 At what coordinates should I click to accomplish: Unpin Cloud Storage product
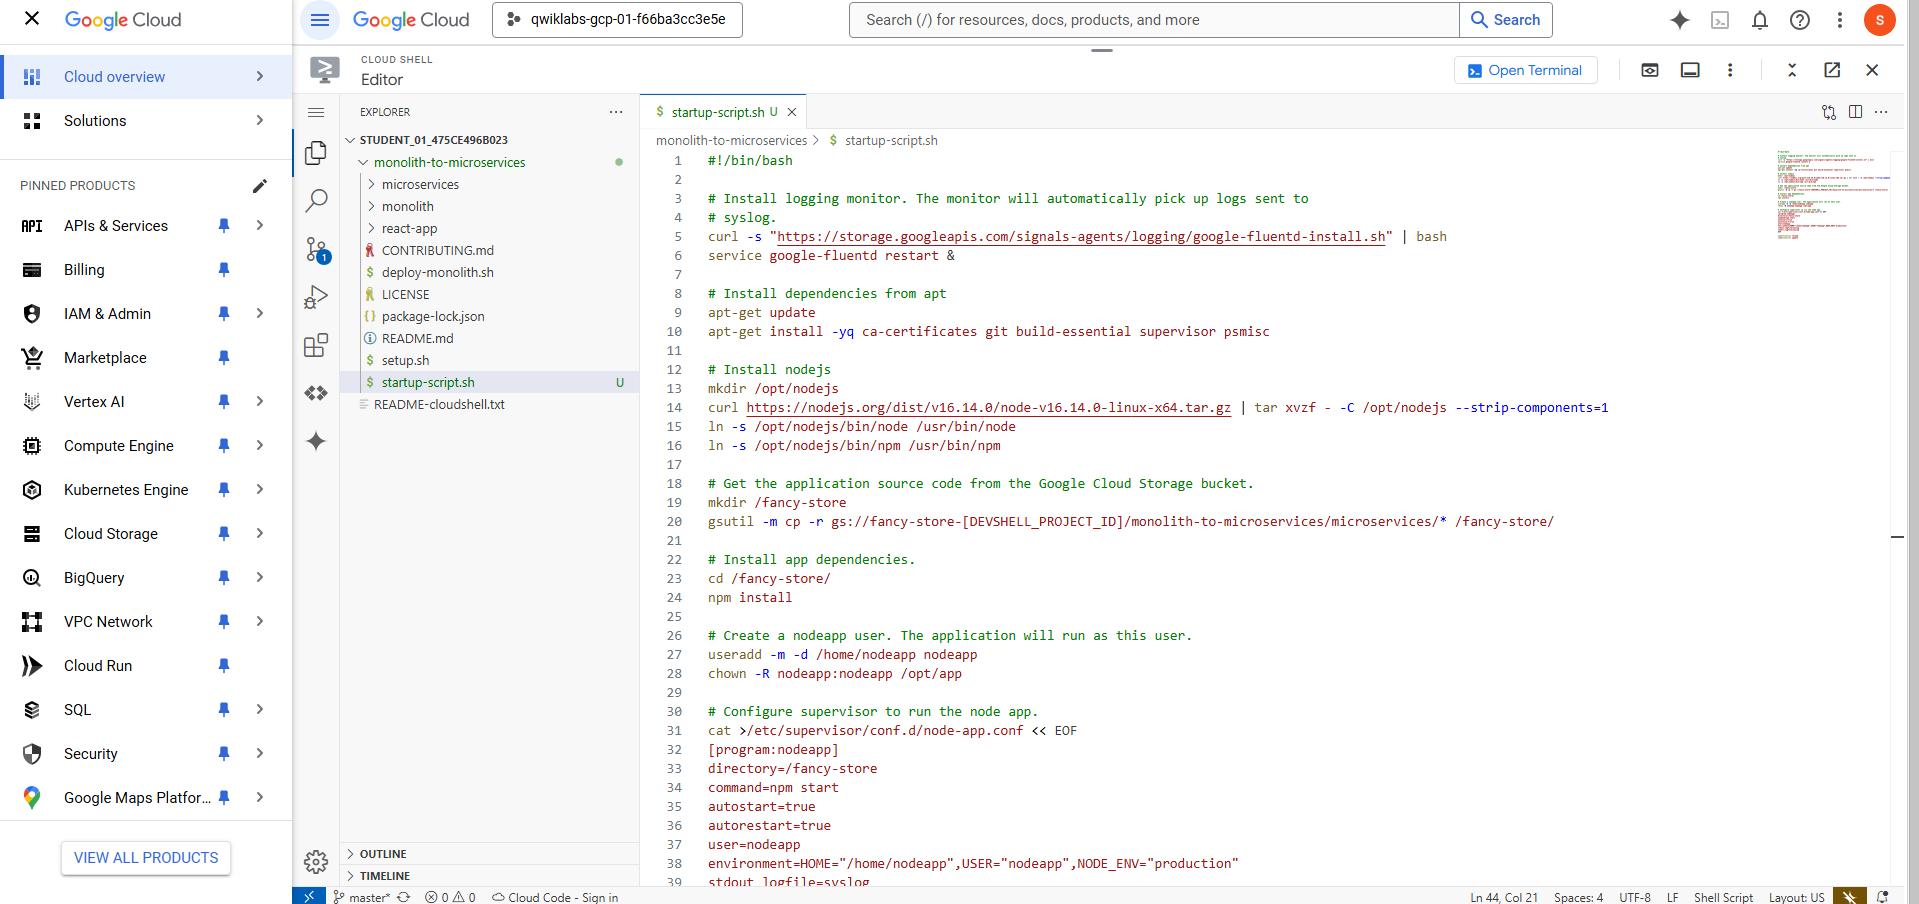224,534
